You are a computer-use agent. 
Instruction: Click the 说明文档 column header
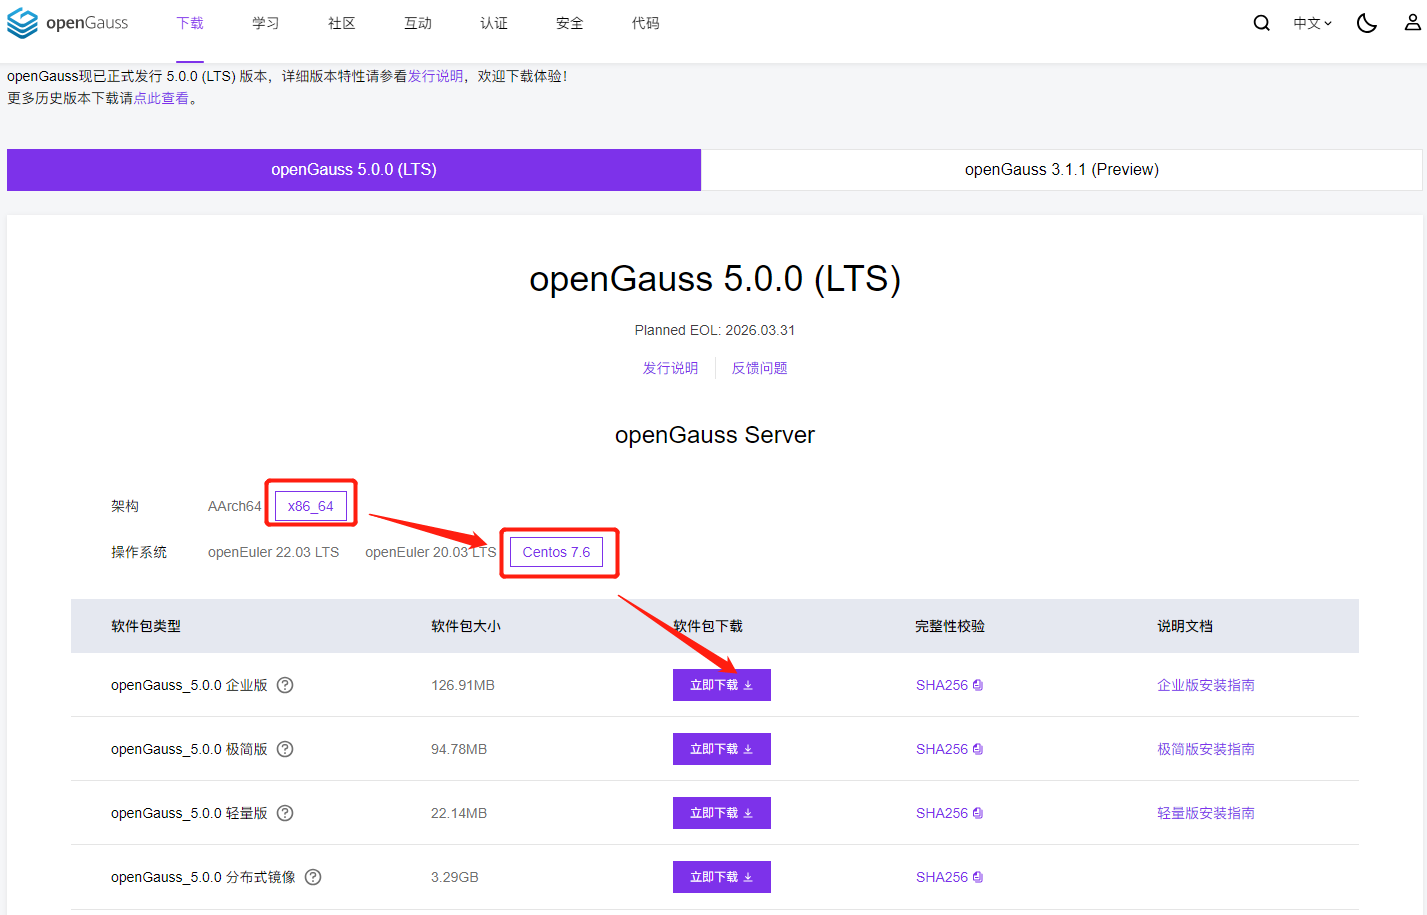[x=1185, y=626]
